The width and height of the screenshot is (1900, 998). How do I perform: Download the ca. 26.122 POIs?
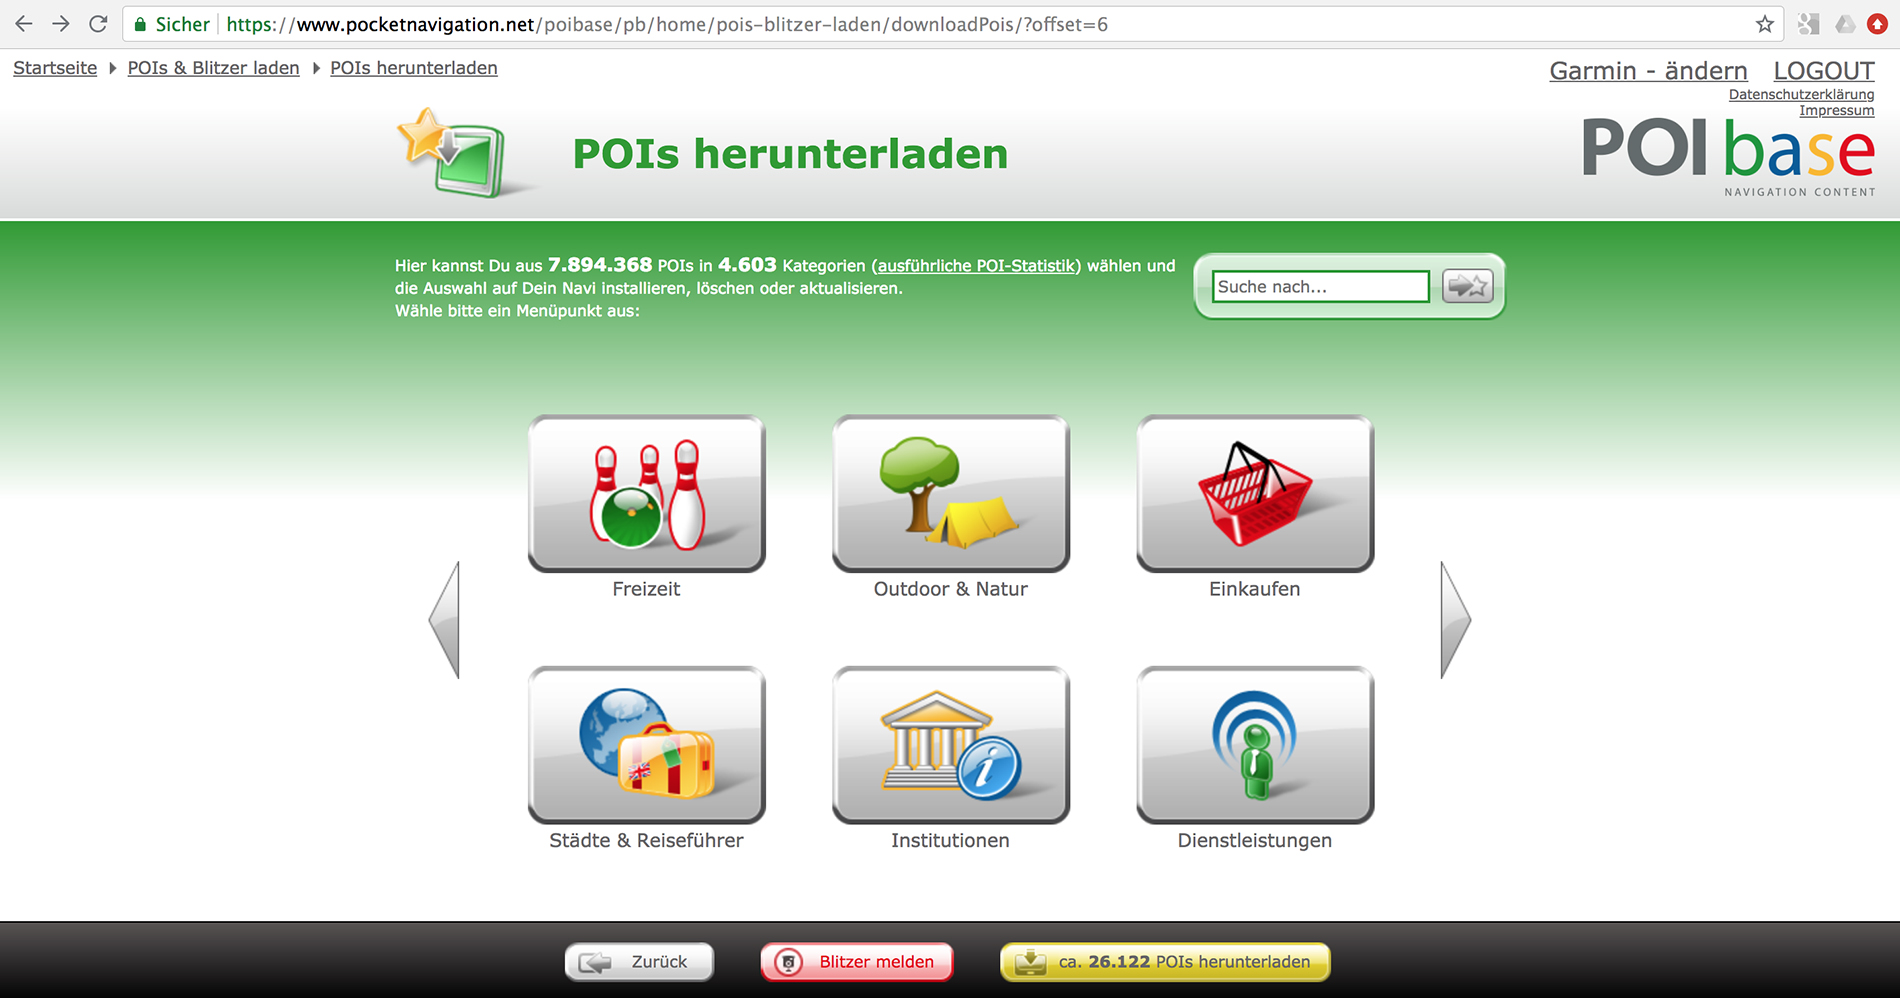1165,962
